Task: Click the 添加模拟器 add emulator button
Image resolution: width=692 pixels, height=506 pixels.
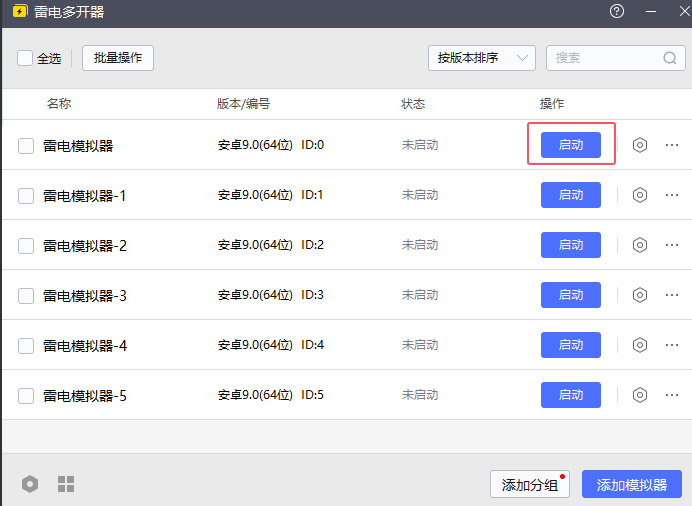Action: (x=632, y=484)
